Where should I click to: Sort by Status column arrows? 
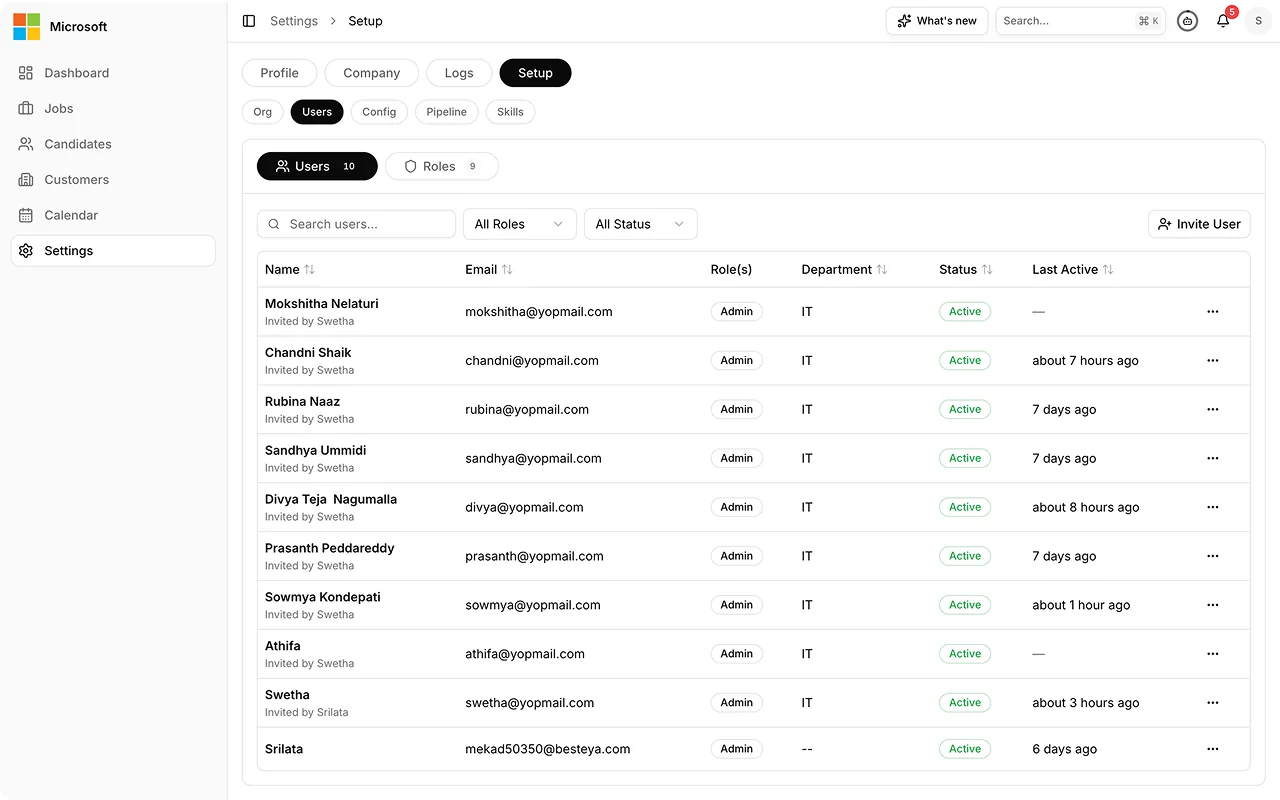[987, 270]
